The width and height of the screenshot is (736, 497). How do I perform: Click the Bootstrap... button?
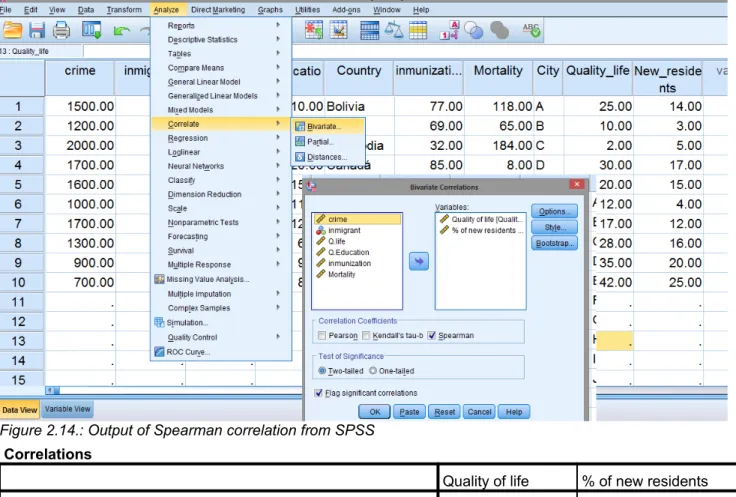tap(554, 243)
